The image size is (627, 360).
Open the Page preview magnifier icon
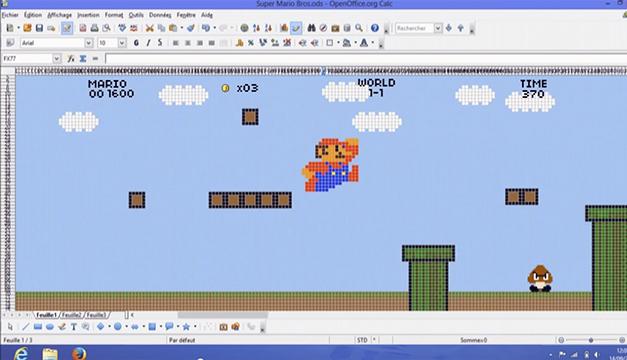click(x=106, y=28)
